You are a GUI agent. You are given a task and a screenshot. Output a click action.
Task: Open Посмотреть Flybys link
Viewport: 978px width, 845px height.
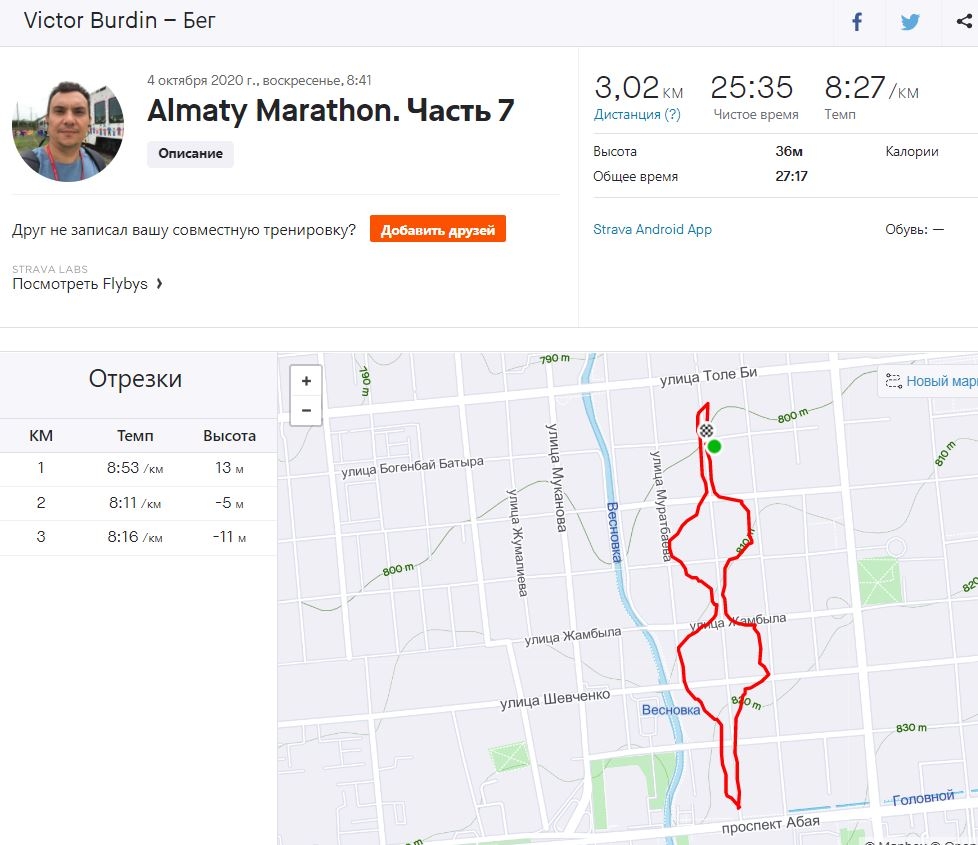coord(80,284)
